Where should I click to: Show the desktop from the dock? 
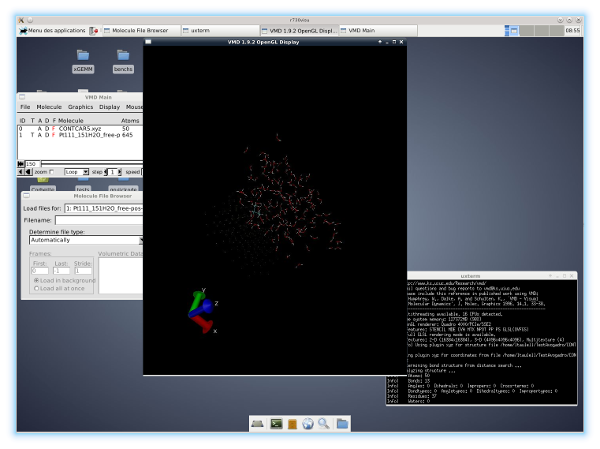[x=258, y=424]
